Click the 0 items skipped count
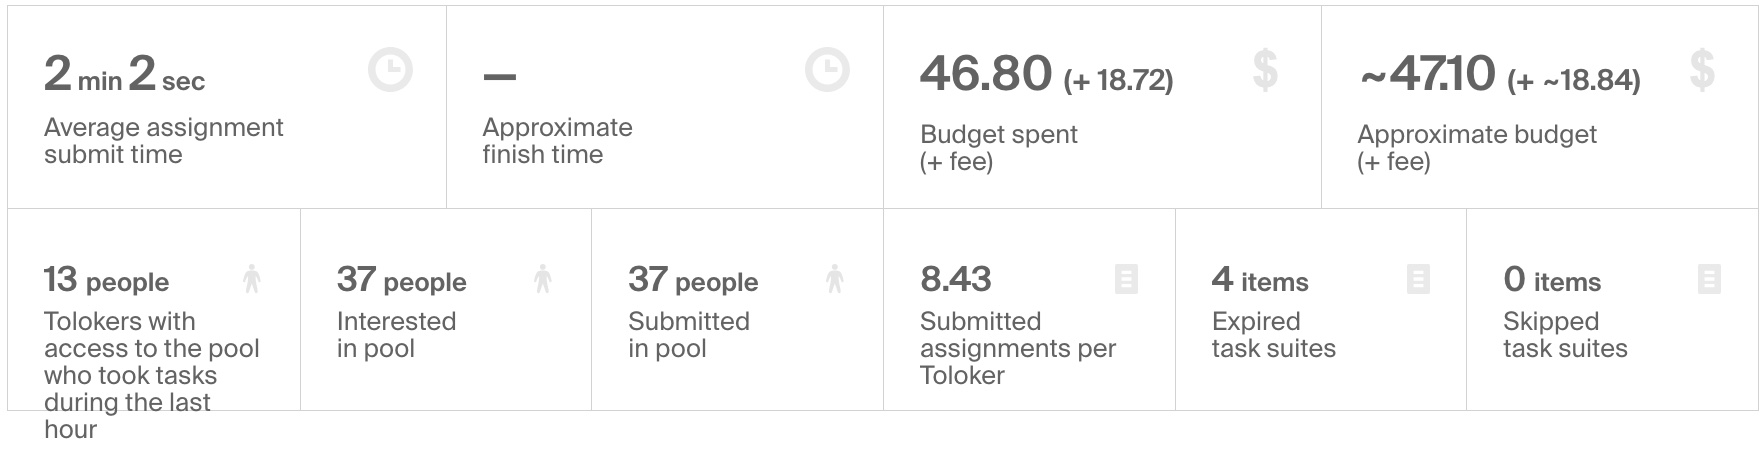 (x=1551, y=280)
